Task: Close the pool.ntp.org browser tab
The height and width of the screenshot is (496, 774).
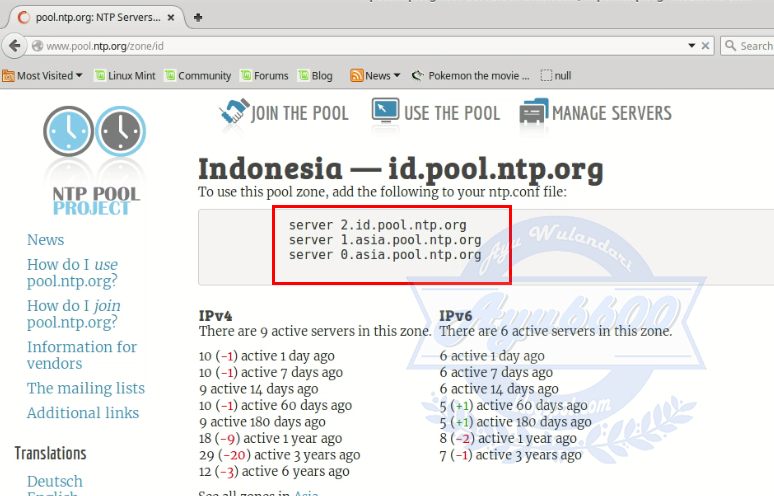Action: pos(171,17)
